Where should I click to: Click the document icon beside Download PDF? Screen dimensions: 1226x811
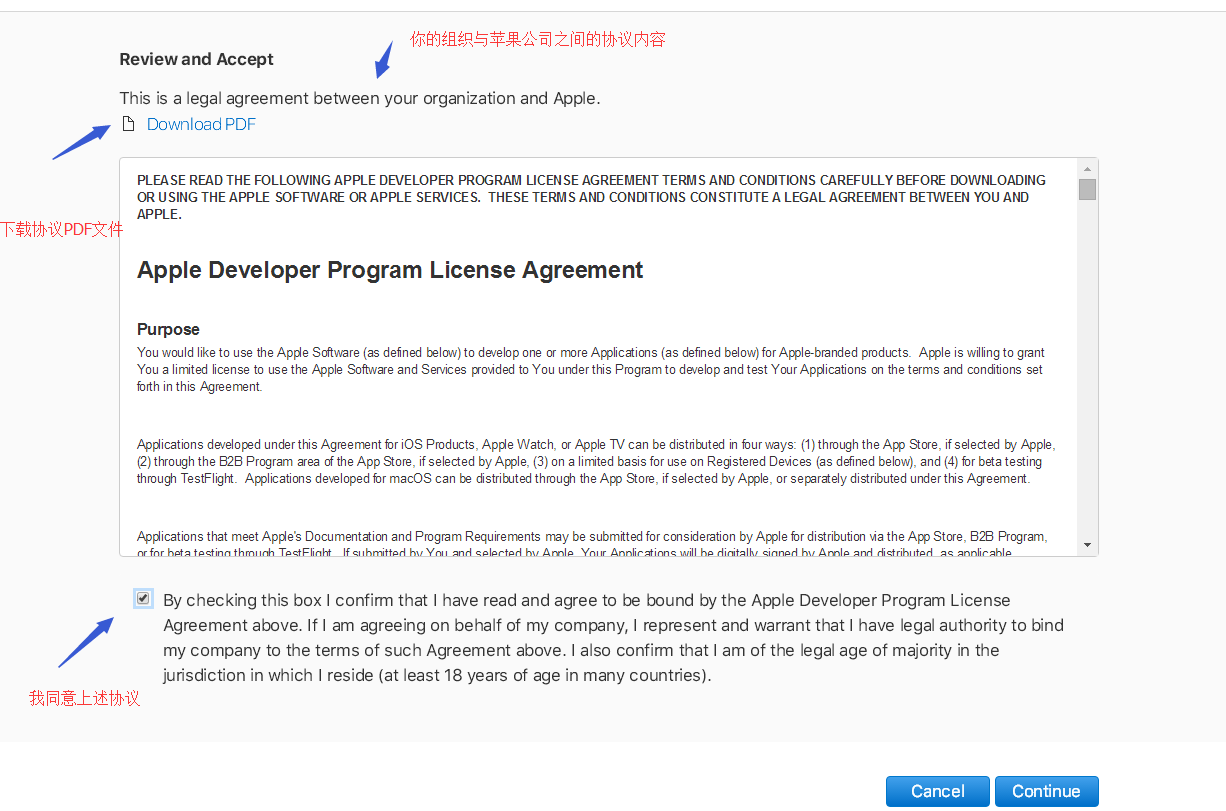127,124
